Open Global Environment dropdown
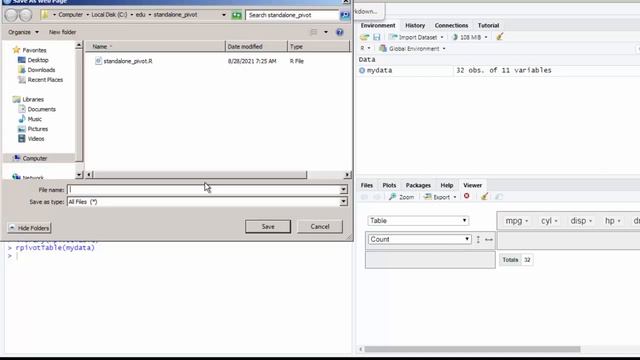Image resolution: width=640 pixels, height=360 pixels. (x=412, y=49)
